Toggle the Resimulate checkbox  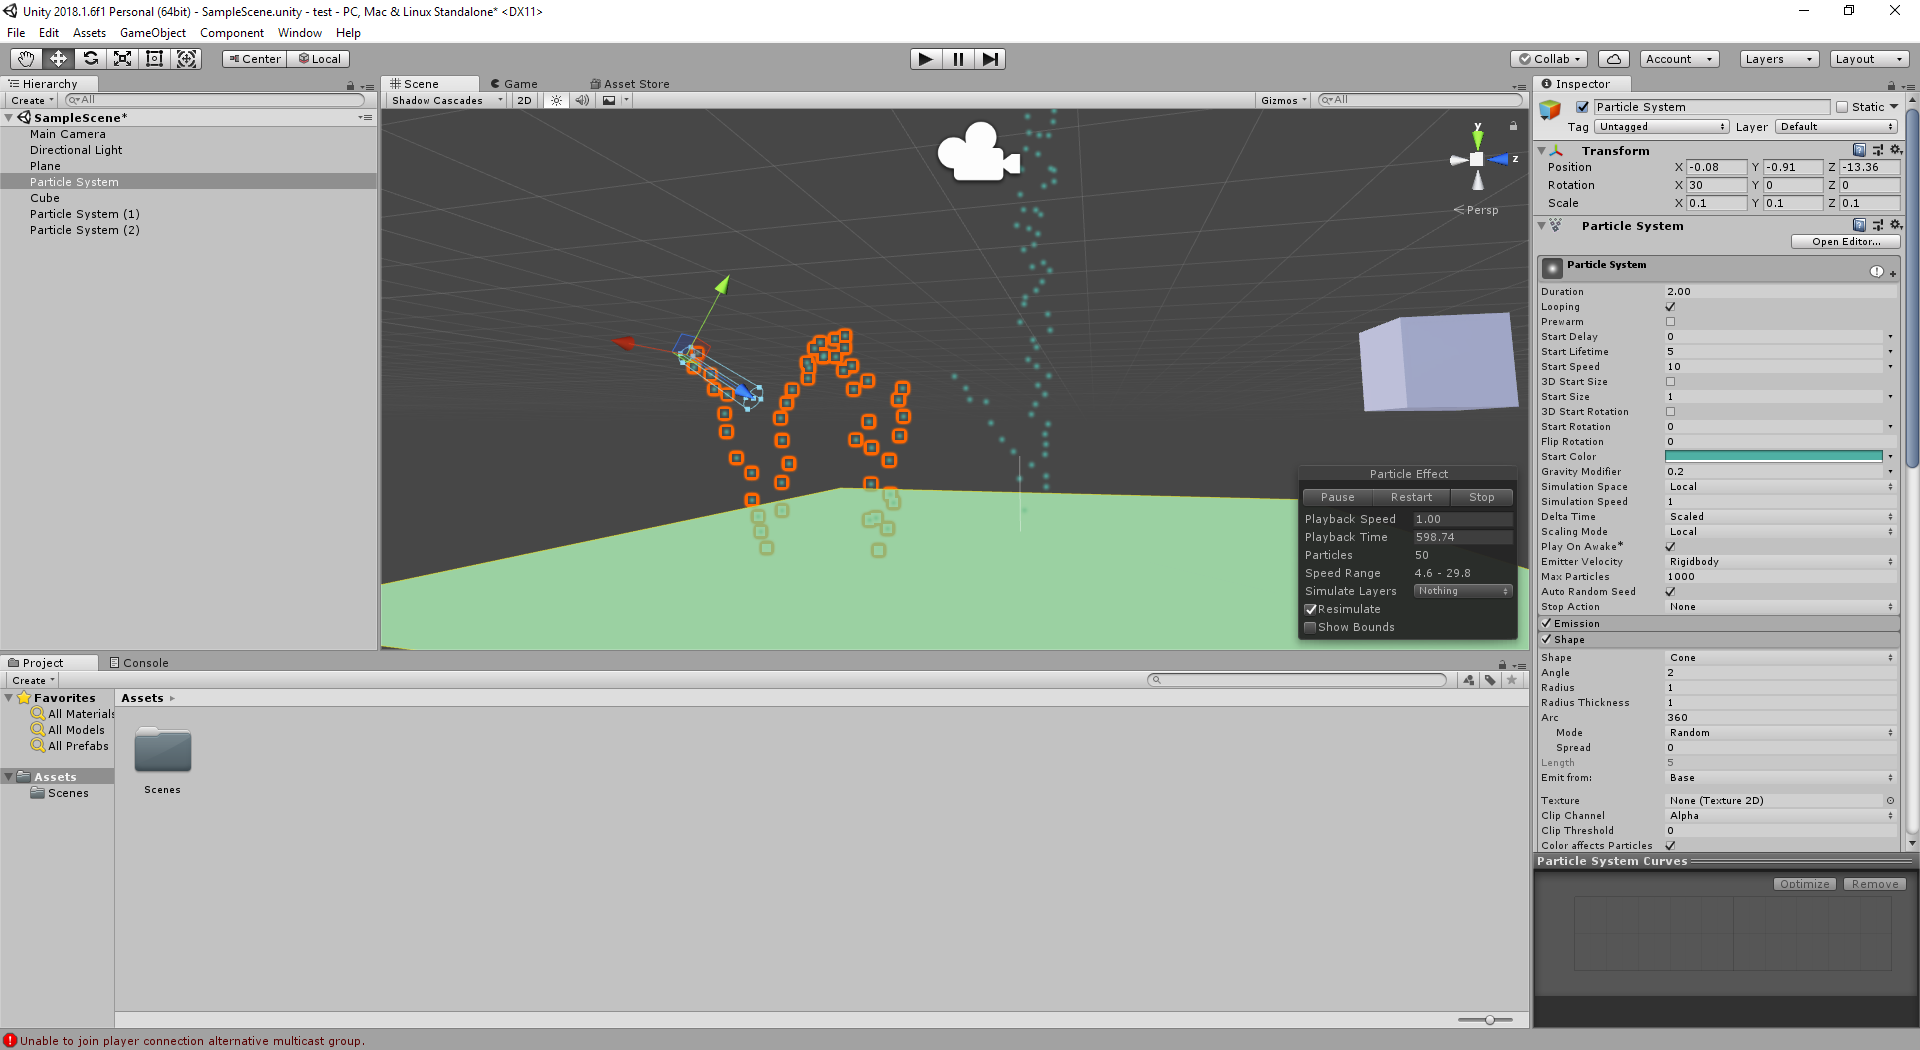[1310, 609]
